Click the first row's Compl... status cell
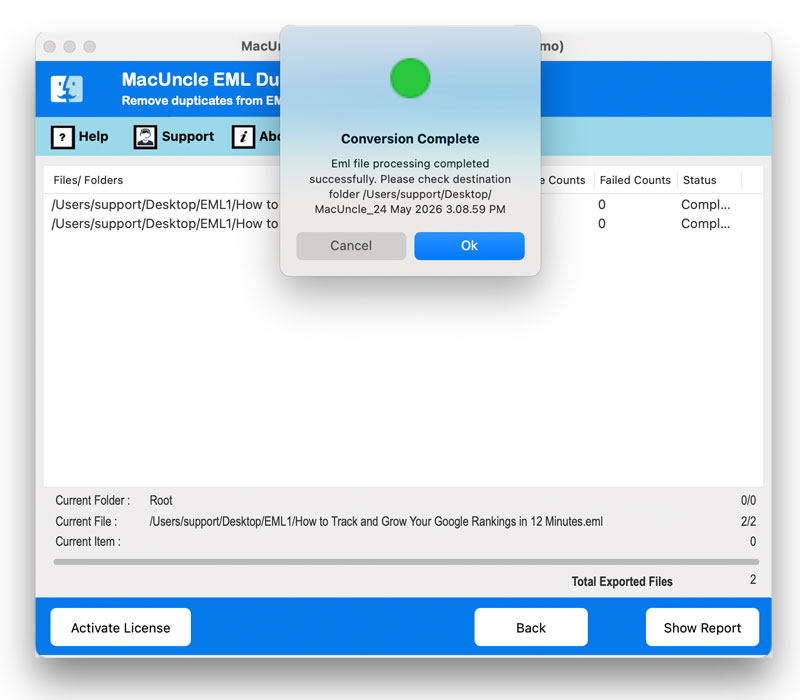This screenshot has width=800, height=700. [706, 205]
